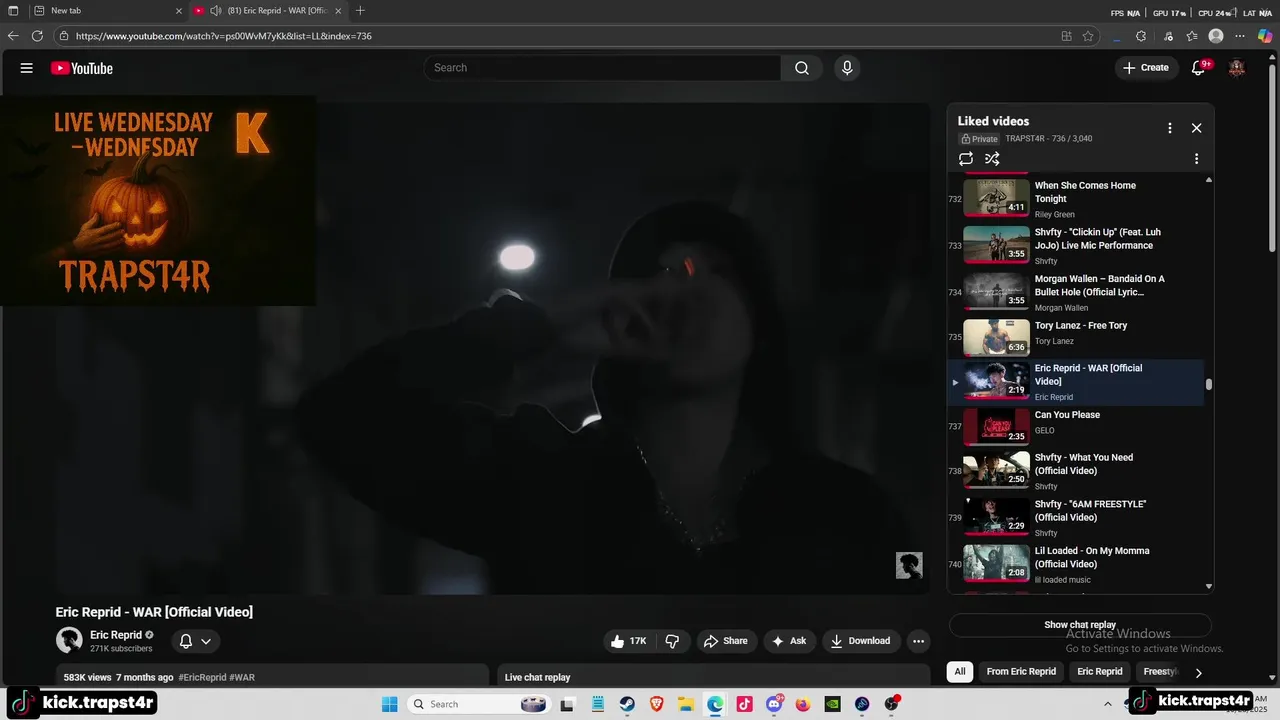This screenshot has width=1280, height=720.
Task: Open the browser favorites list
Action: [1192, 36]
